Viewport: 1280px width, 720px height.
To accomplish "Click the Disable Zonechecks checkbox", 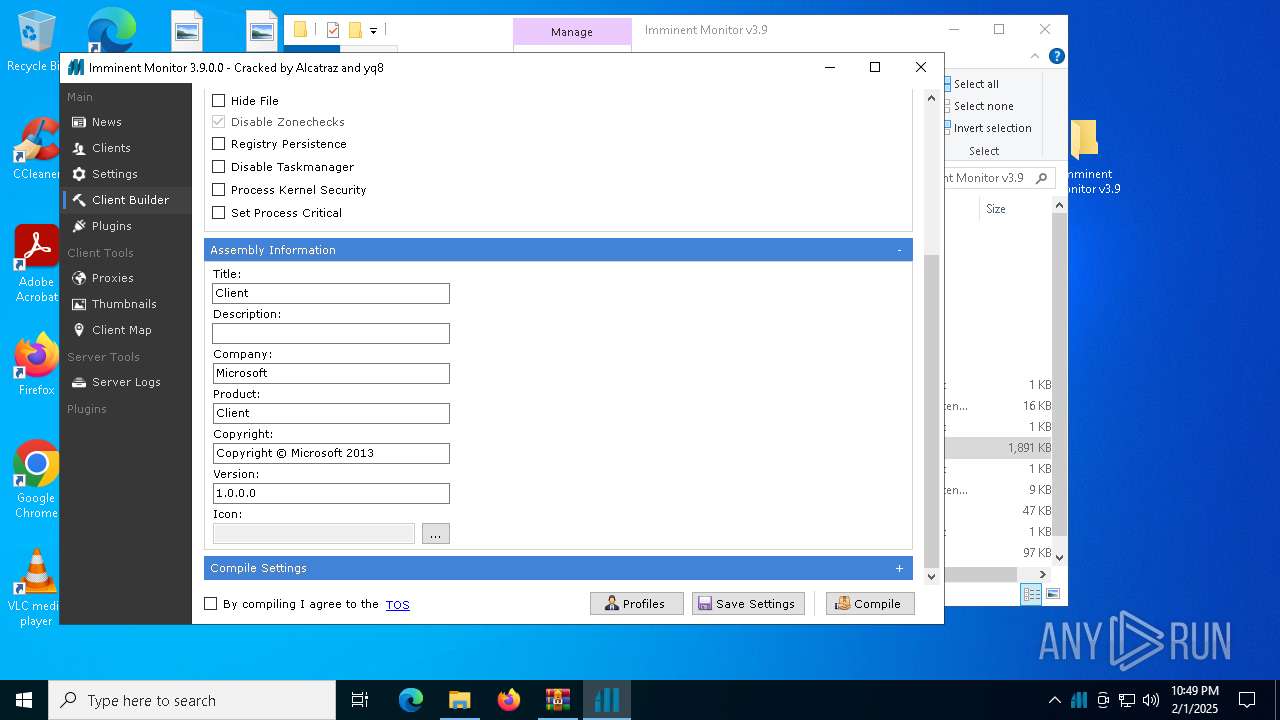I will point(219,122).
